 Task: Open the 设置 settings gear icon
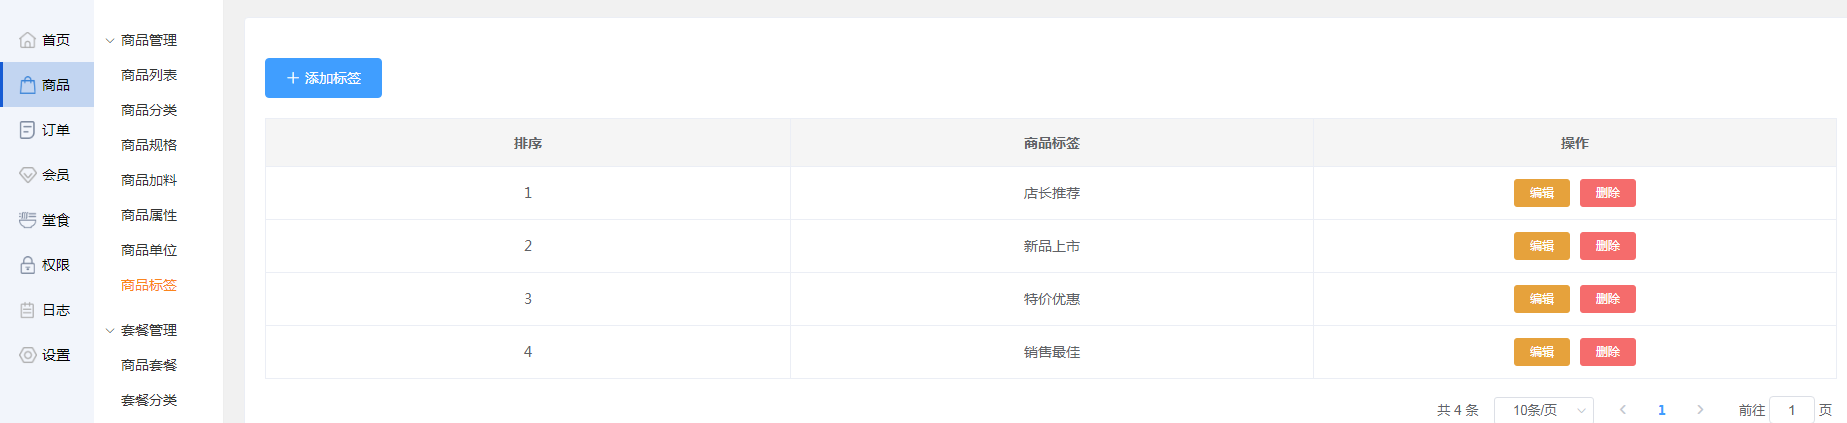(x=28, y=355)
